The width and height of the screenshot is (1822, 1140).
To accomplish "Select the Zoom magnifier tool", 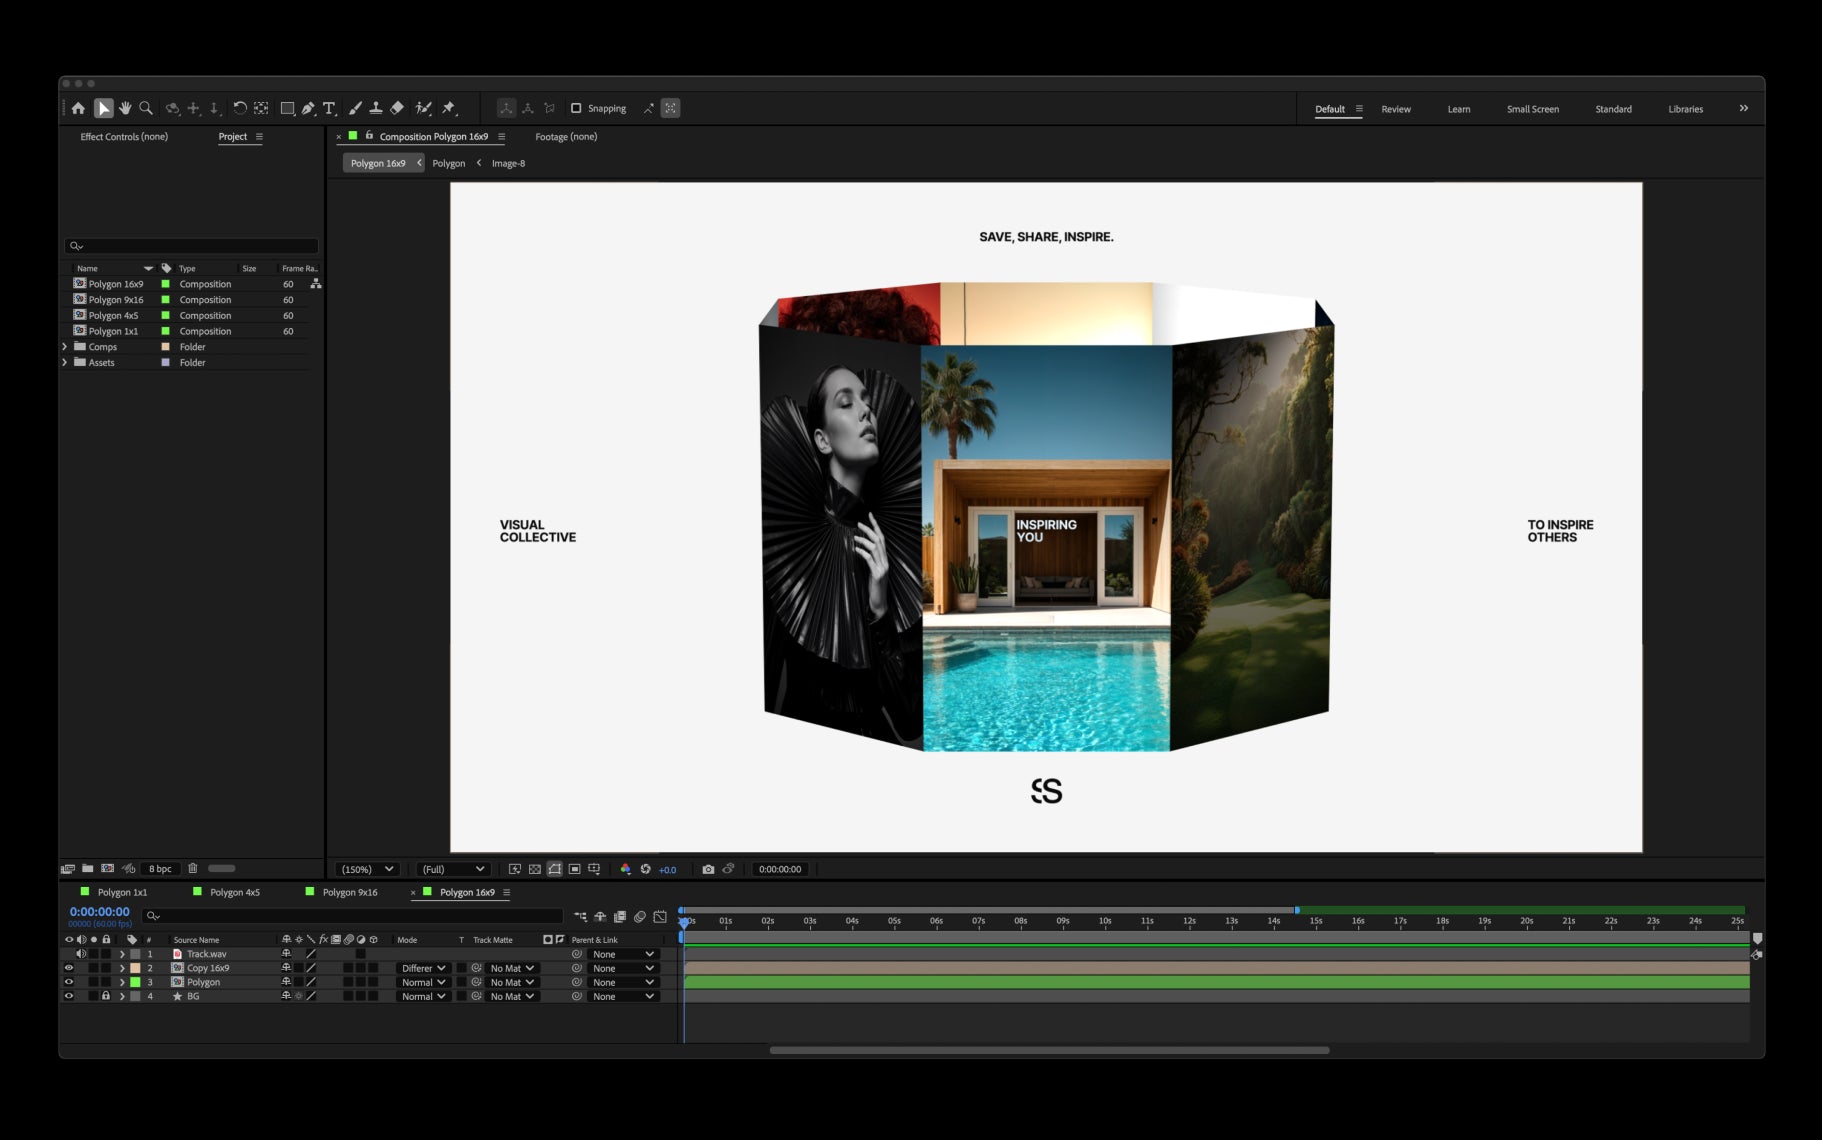I will [146, 108].
